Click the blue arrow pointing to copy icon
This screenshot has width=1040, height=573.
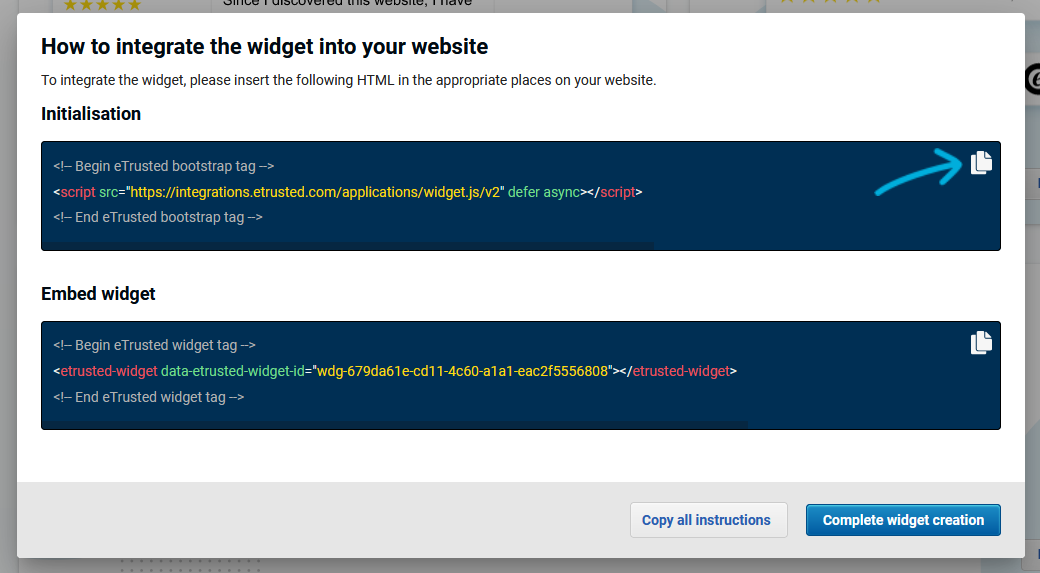tap(919, 171)
